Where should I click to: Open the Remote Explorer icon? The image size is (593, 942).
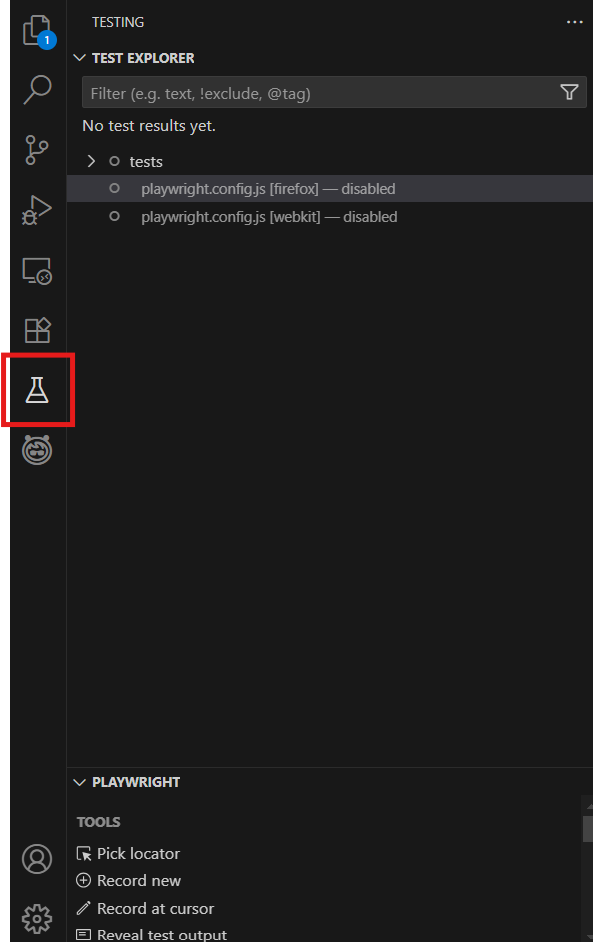37,271
